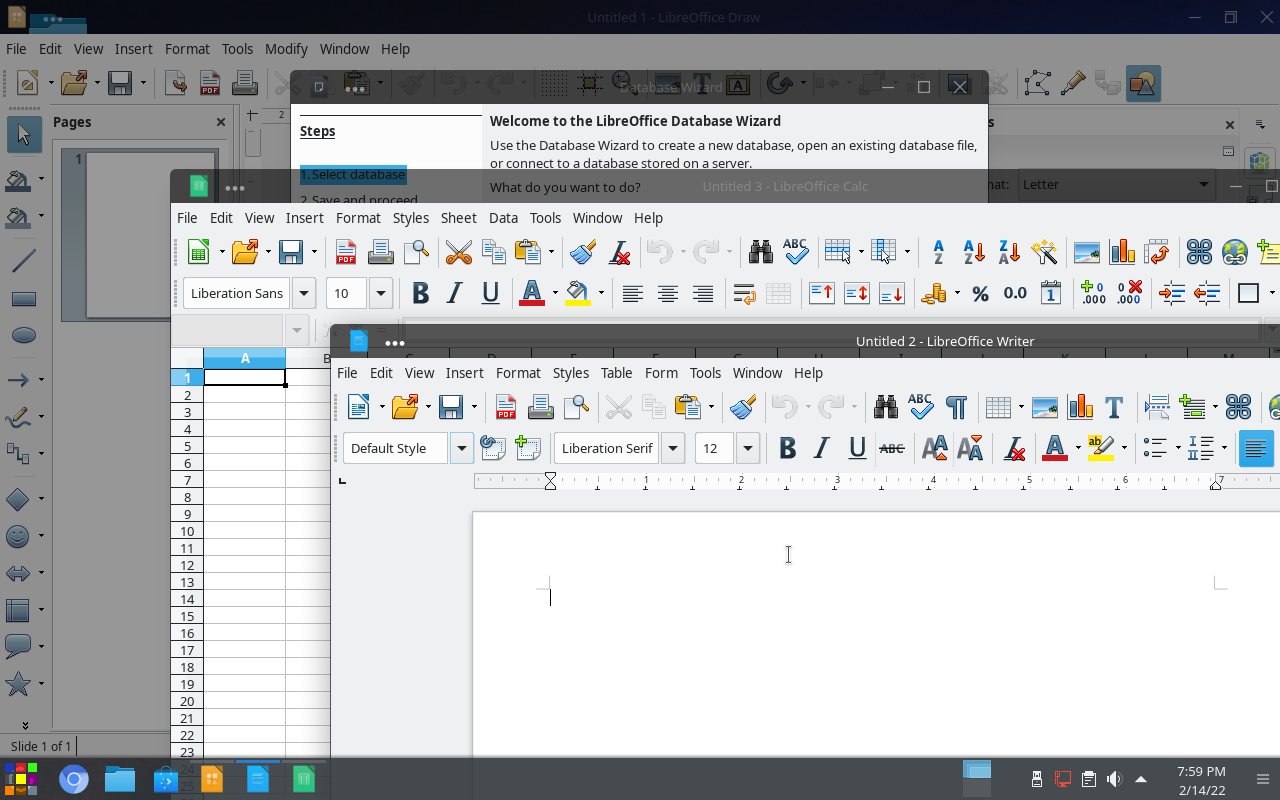Open the Data menu in Calc
Viewport: 1280px width, 800px height.
(x=503, y=218)
